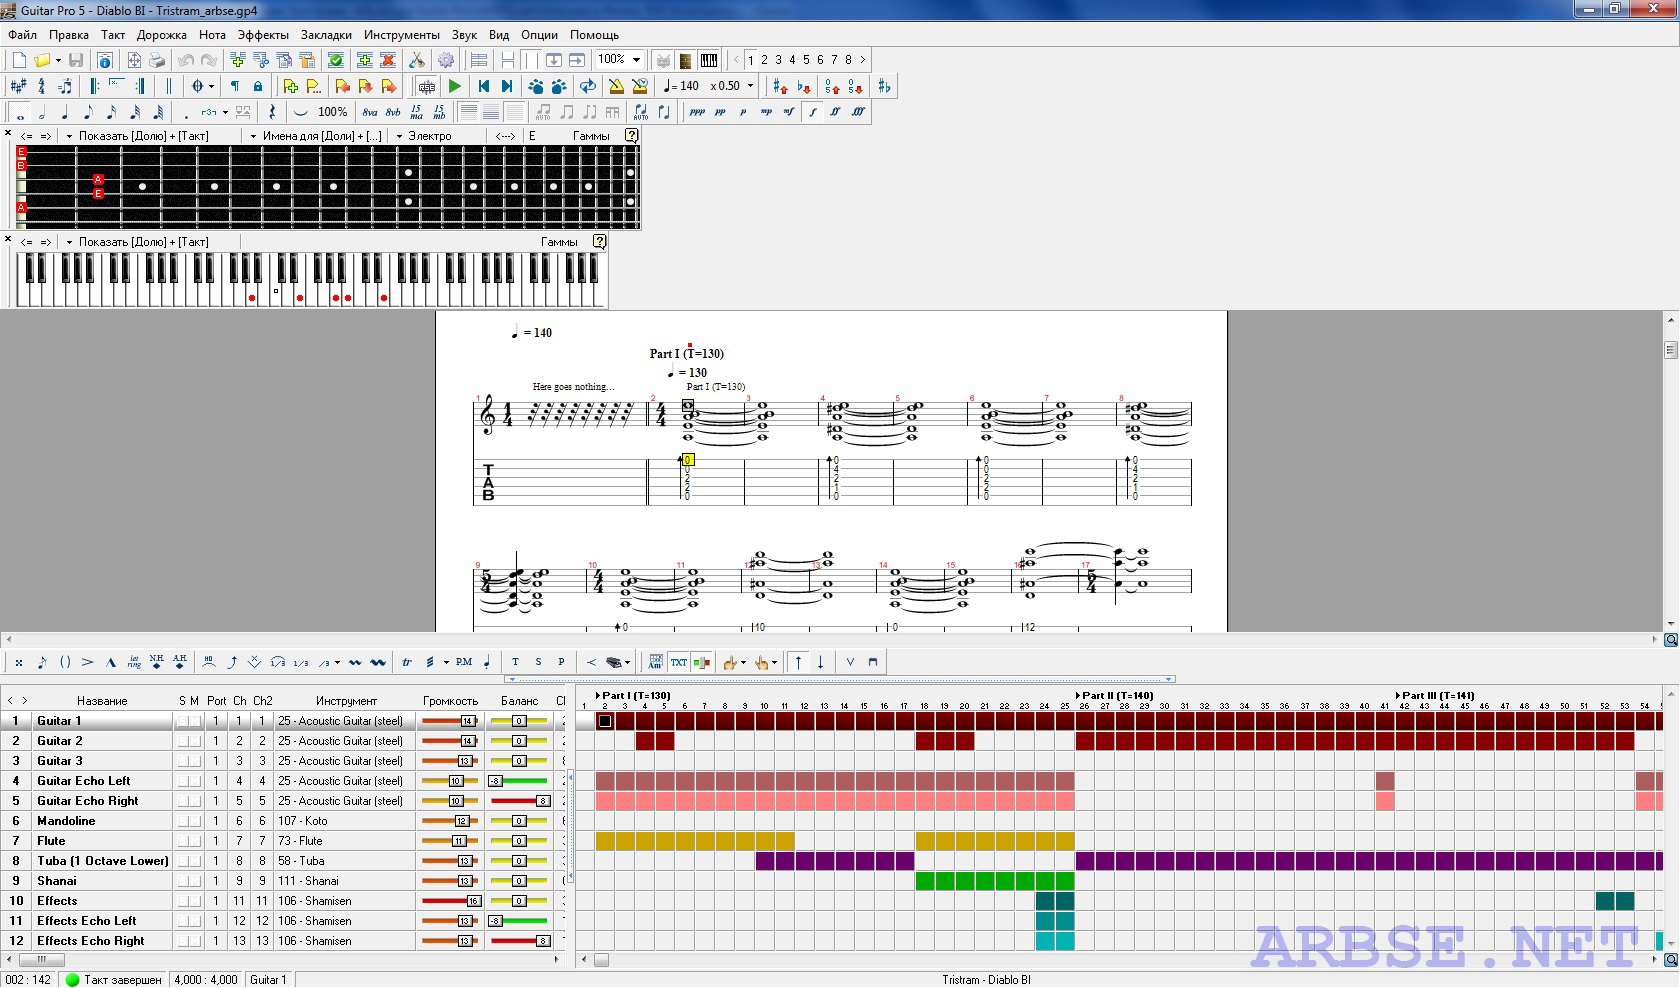Click the key signature icon

[18, 86]
